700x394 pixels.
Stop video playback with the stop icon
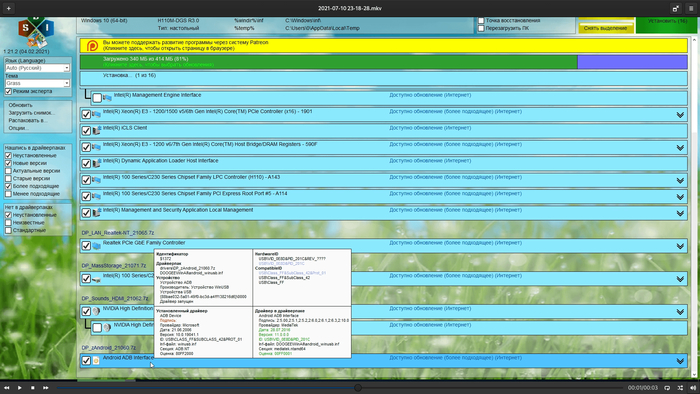(33, 388)
